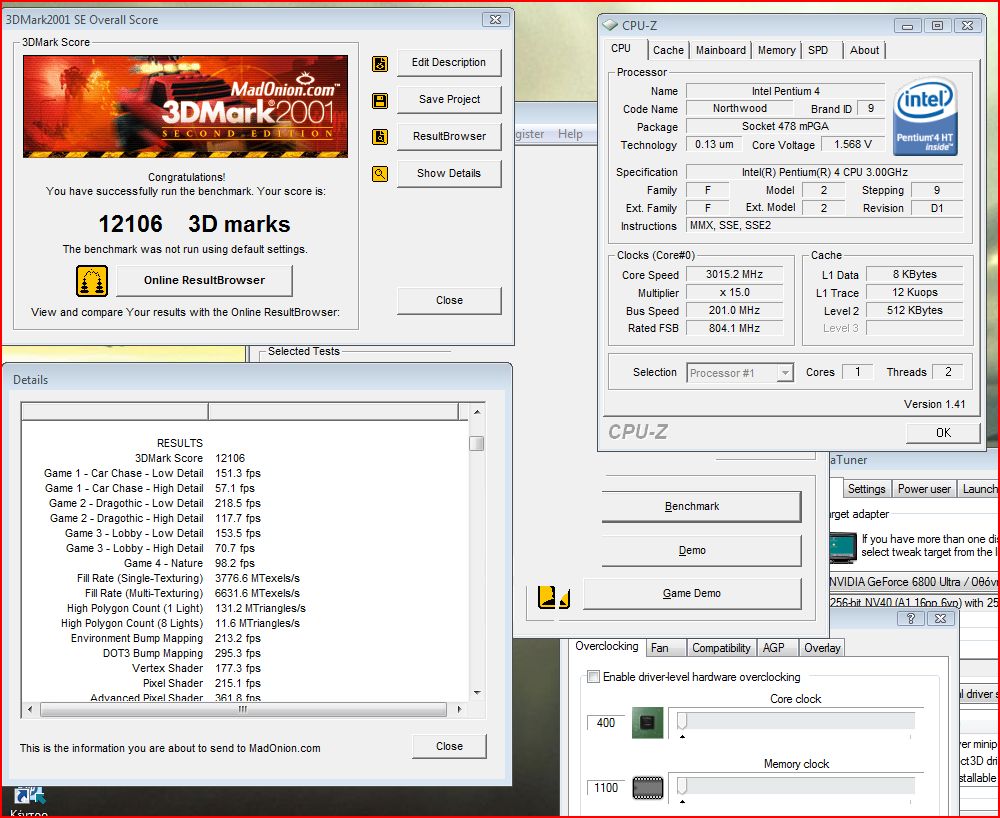Click the Save Project button

(449, 99)
